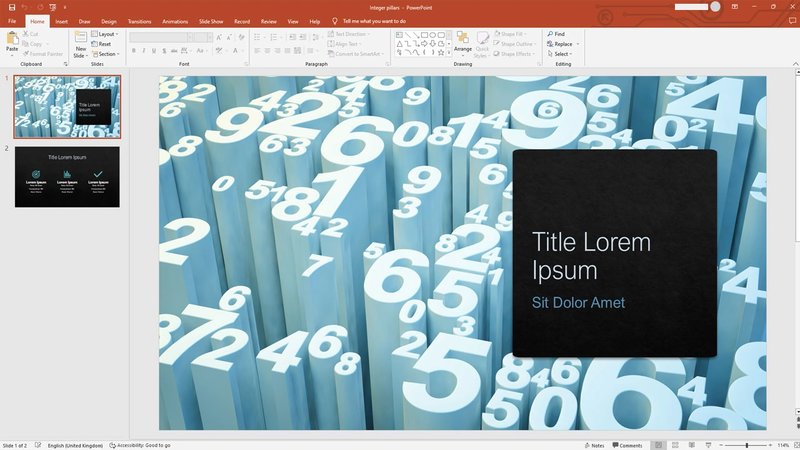Toggle underline formatting

(x=154, y=51)
